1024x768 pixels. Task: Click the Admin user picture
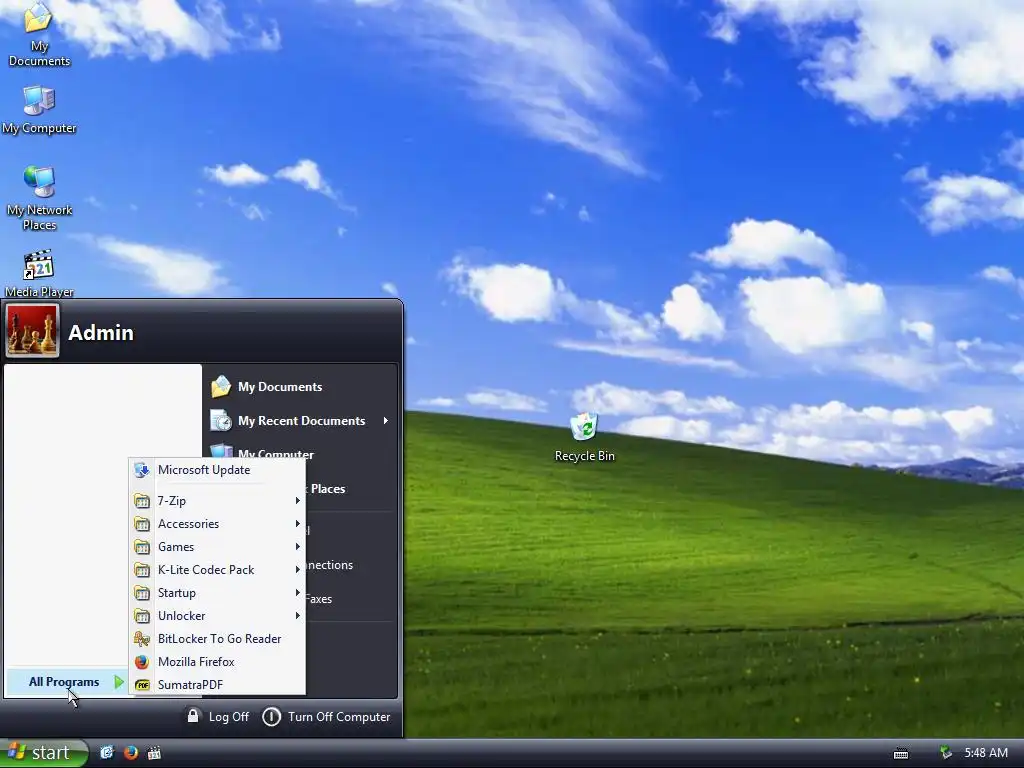pos(32,330)
